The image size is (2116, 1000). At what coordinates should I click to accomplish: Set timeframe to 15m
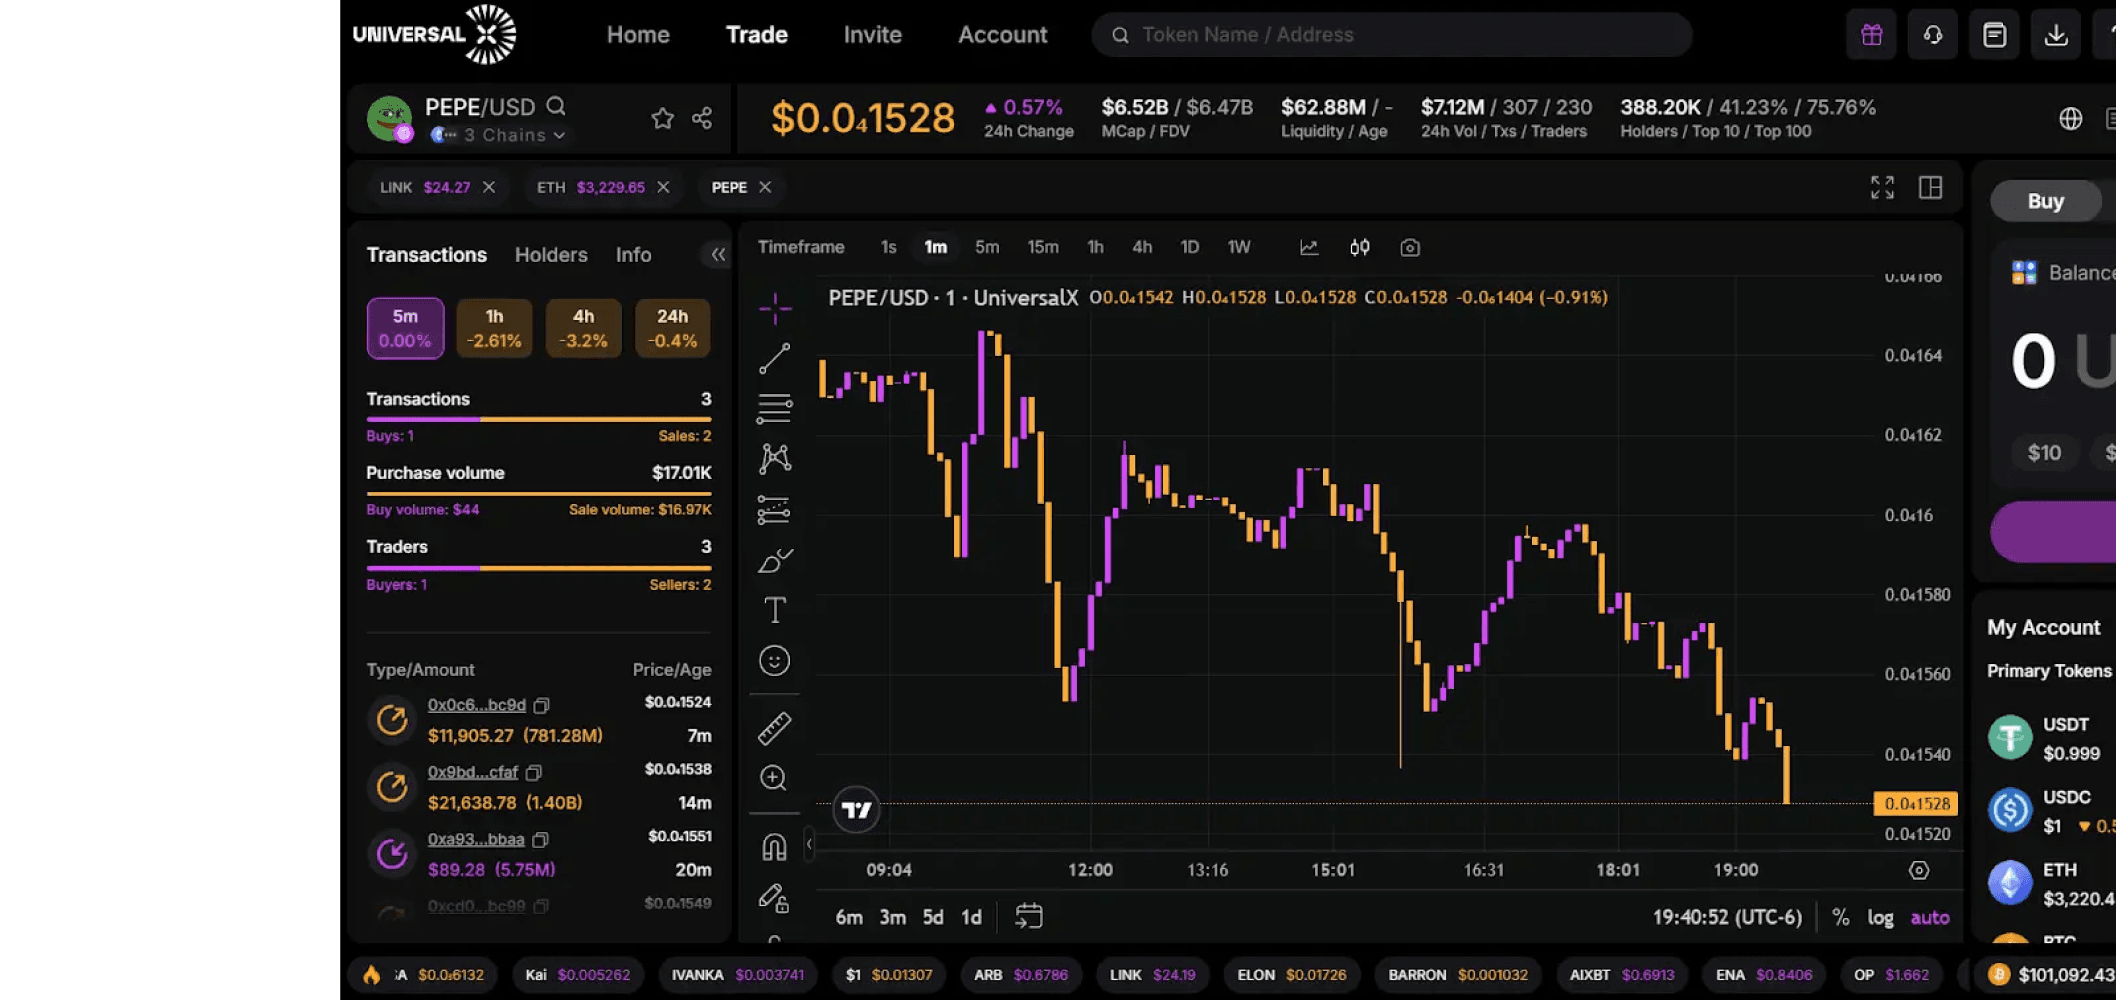pos(1043,247)
